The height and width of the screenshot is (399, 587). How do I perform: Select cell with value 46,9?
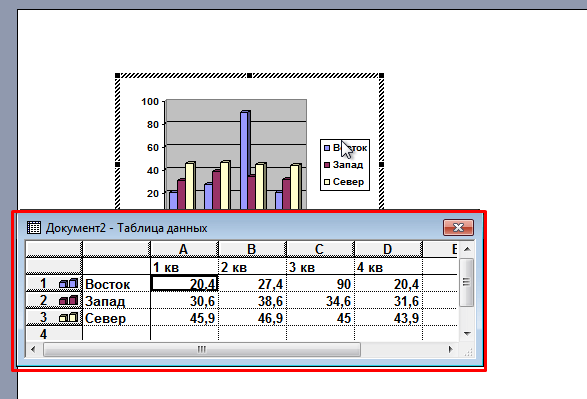click(x=252, y=318)
